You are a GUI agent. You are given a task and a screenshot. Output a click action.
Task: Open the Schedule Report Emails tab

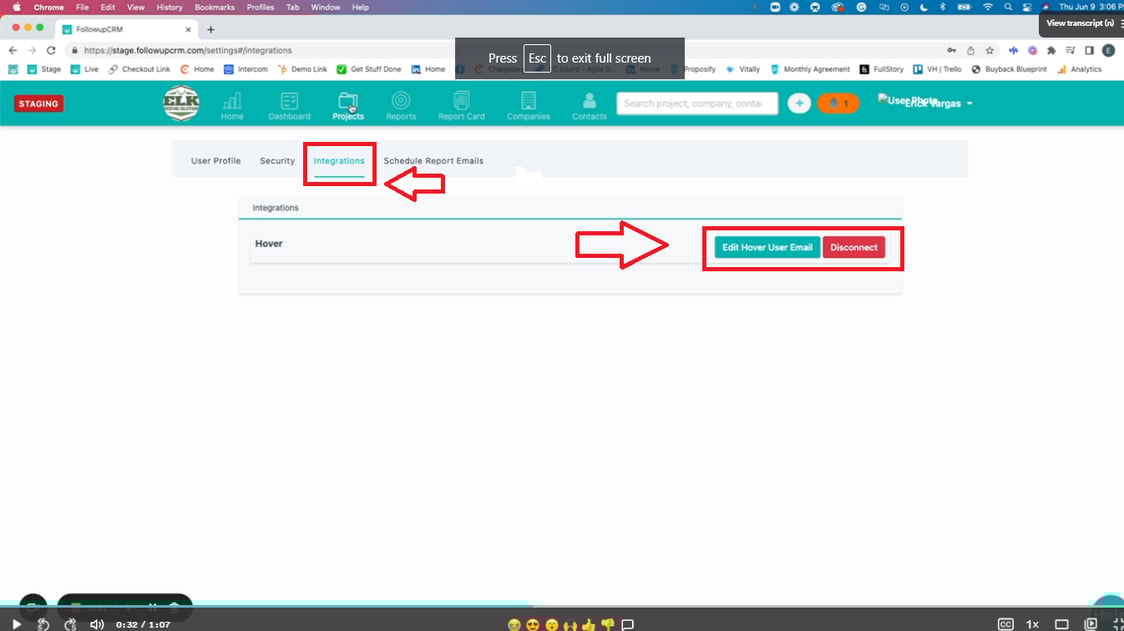point(433,160)
